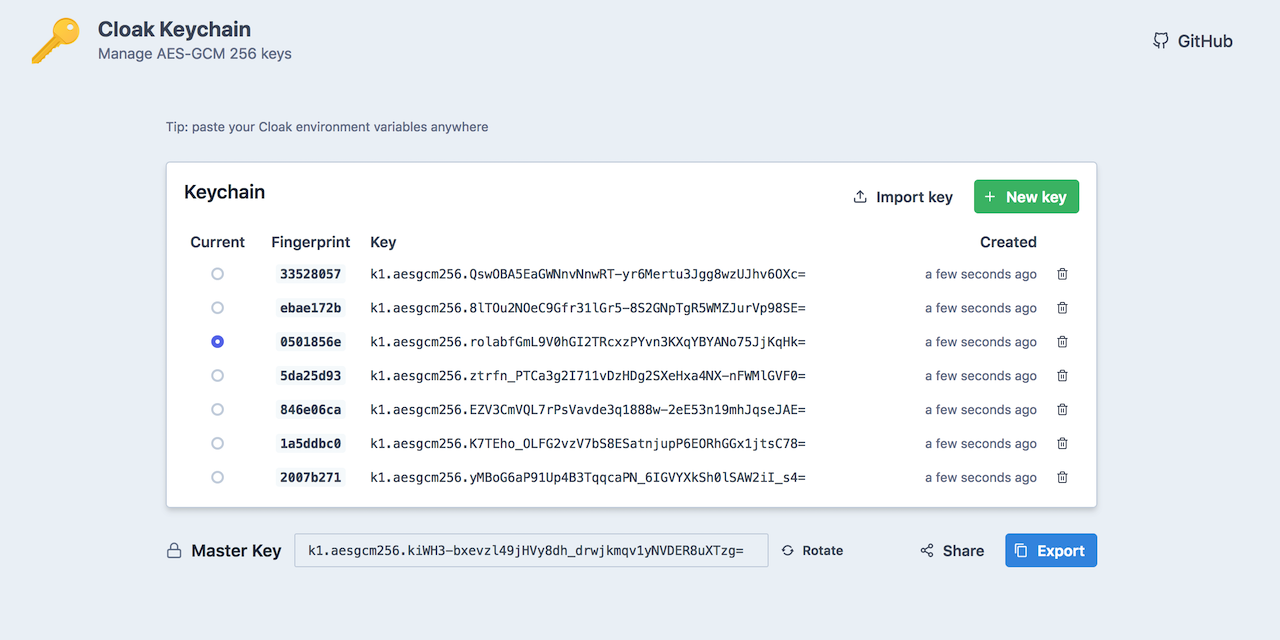Open the GitHub link
The width and height of the screenshot is (1280, 640).
point(1192,41)
